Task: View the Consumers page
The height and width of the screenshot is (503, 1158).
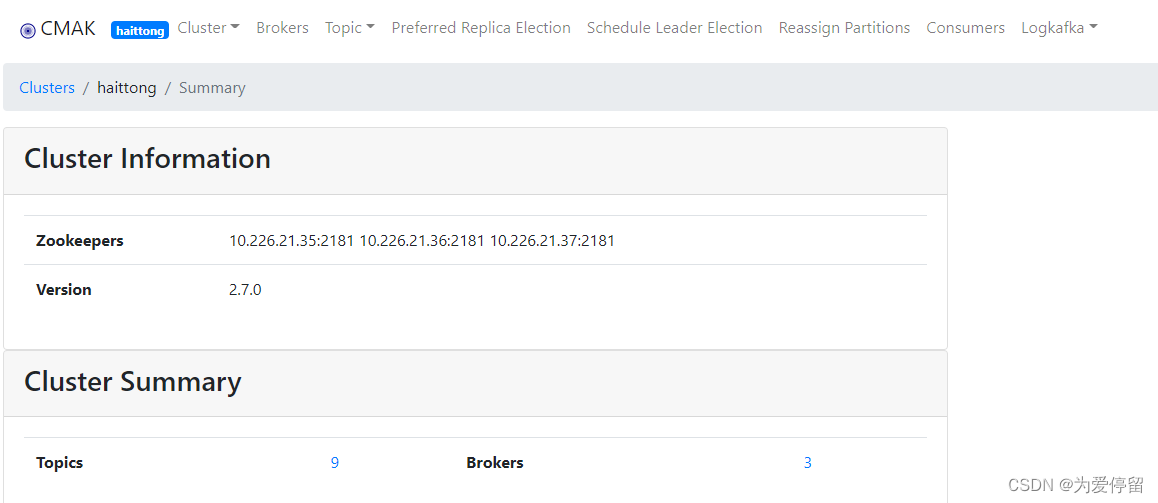Action: [965, 28]
